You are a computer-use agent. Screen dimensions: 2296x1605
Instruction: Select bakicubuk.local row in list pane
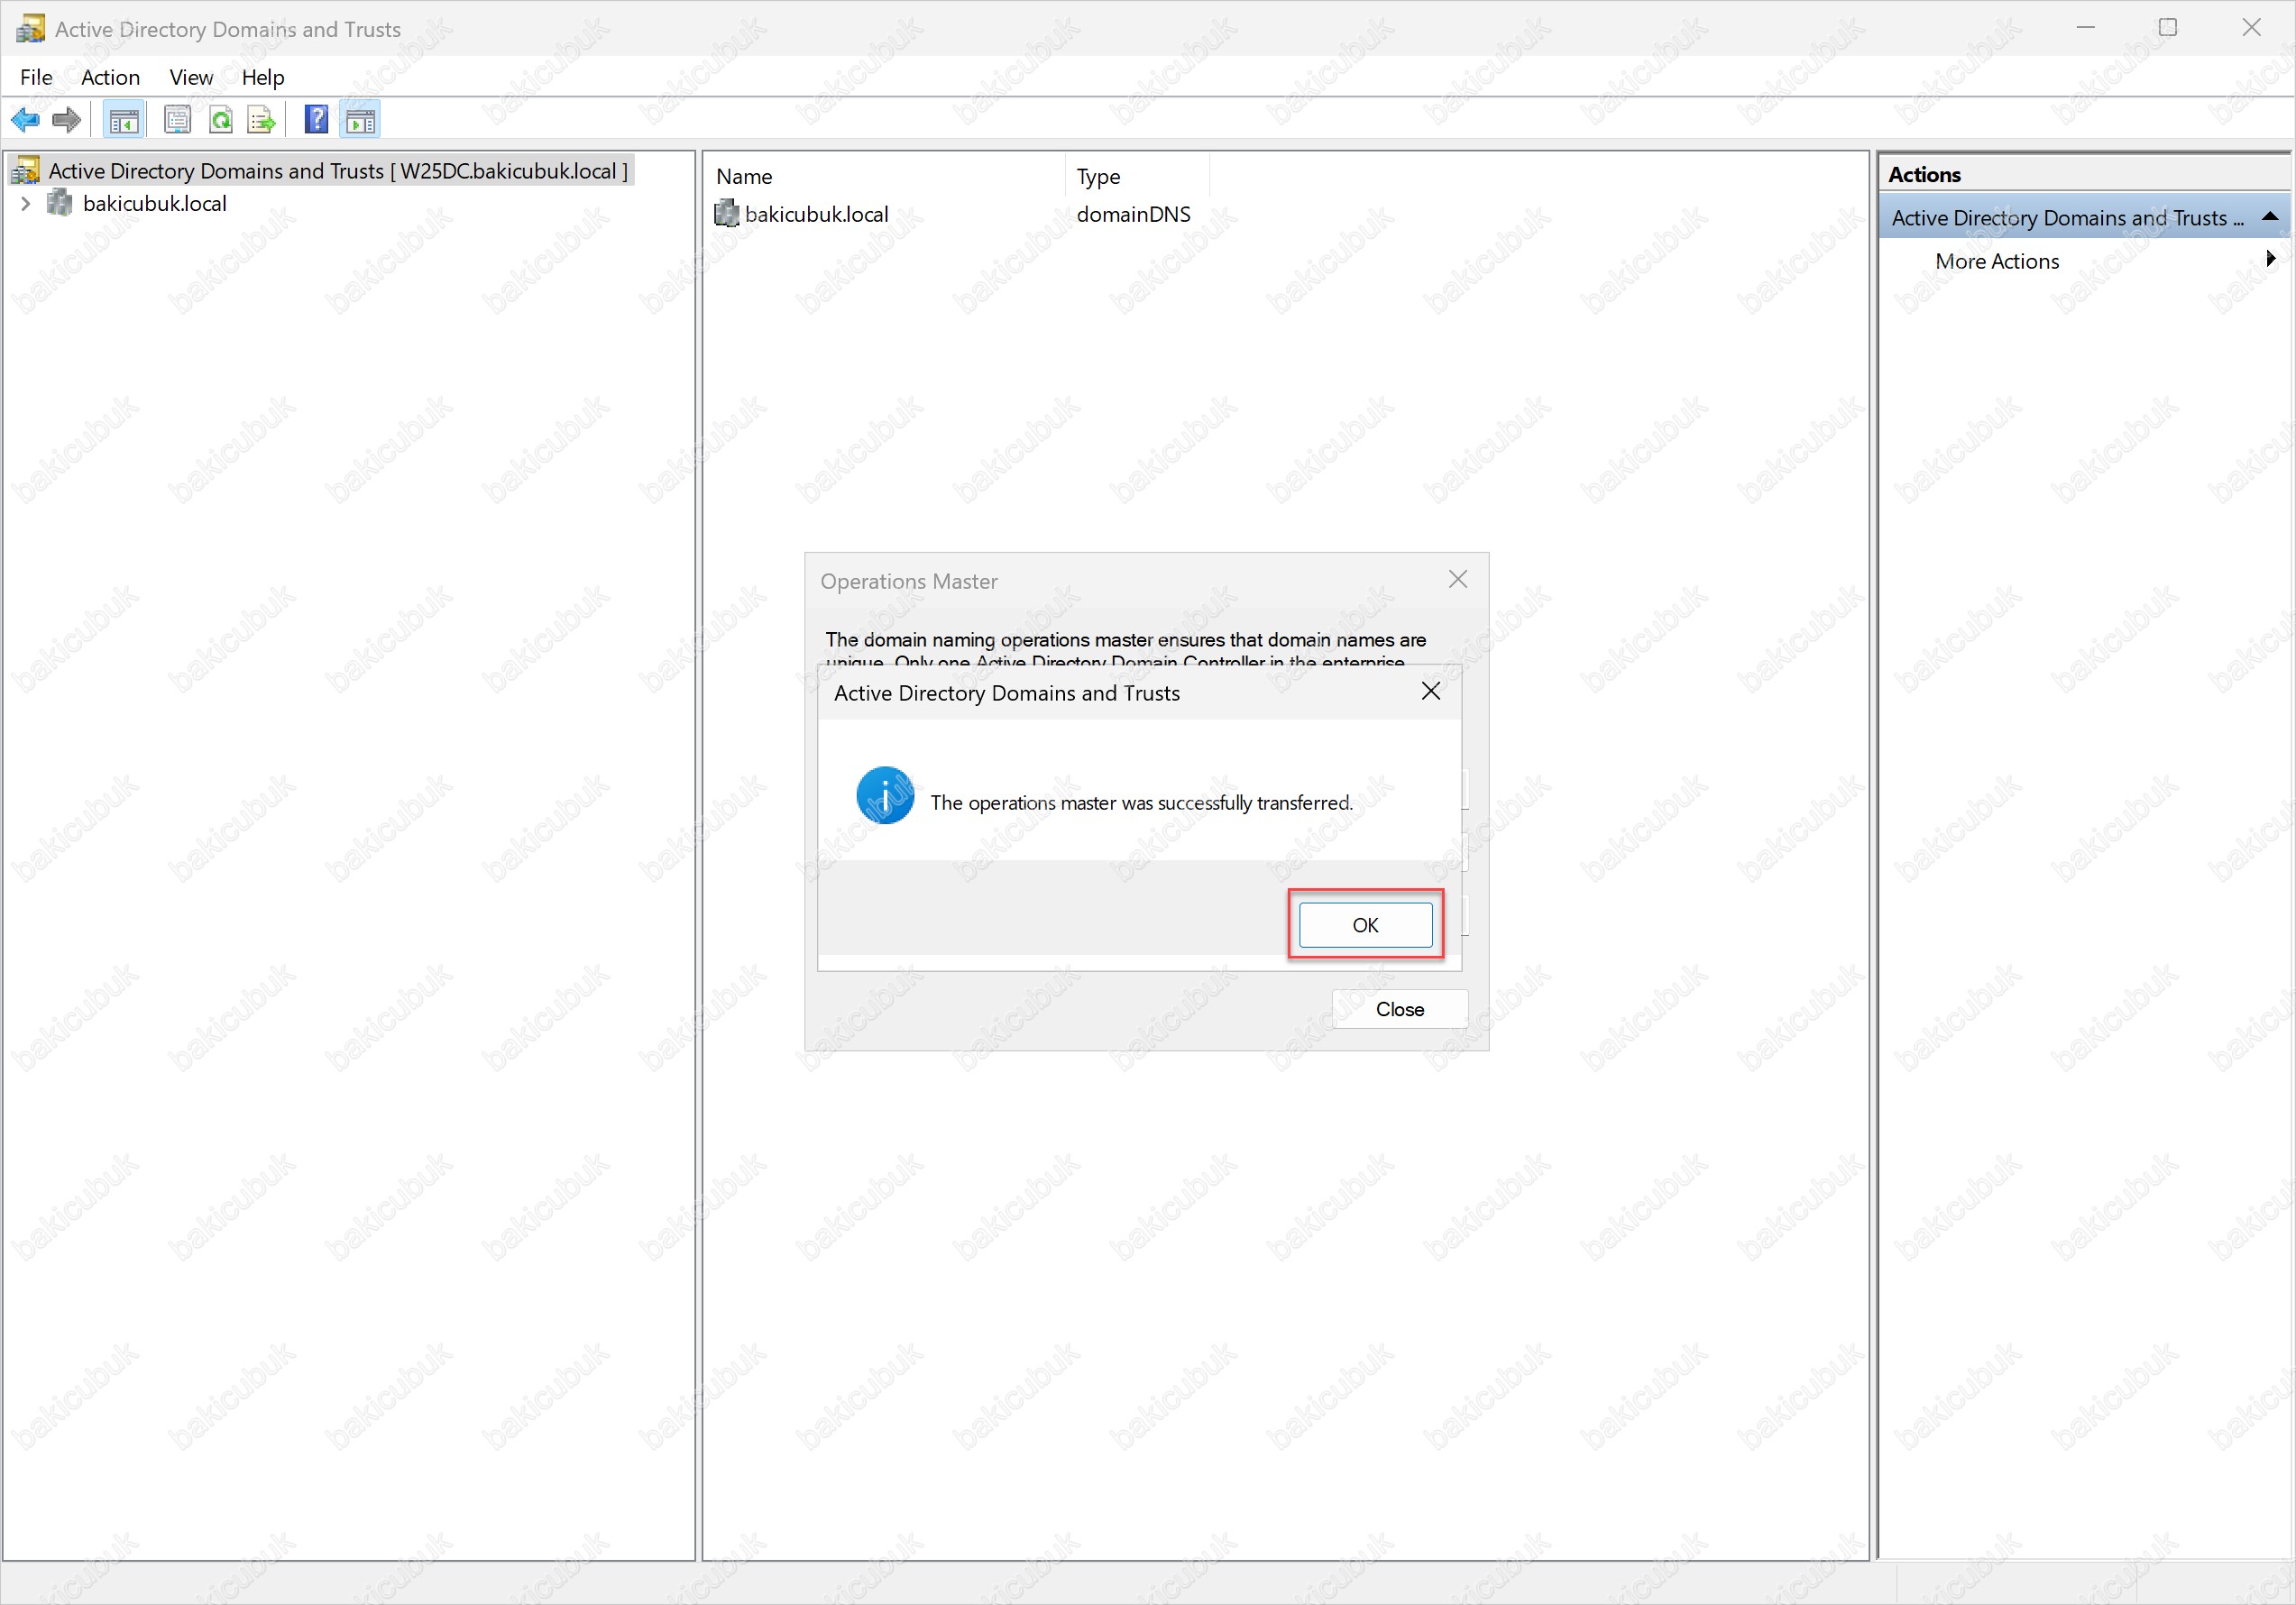click(816, 213)
